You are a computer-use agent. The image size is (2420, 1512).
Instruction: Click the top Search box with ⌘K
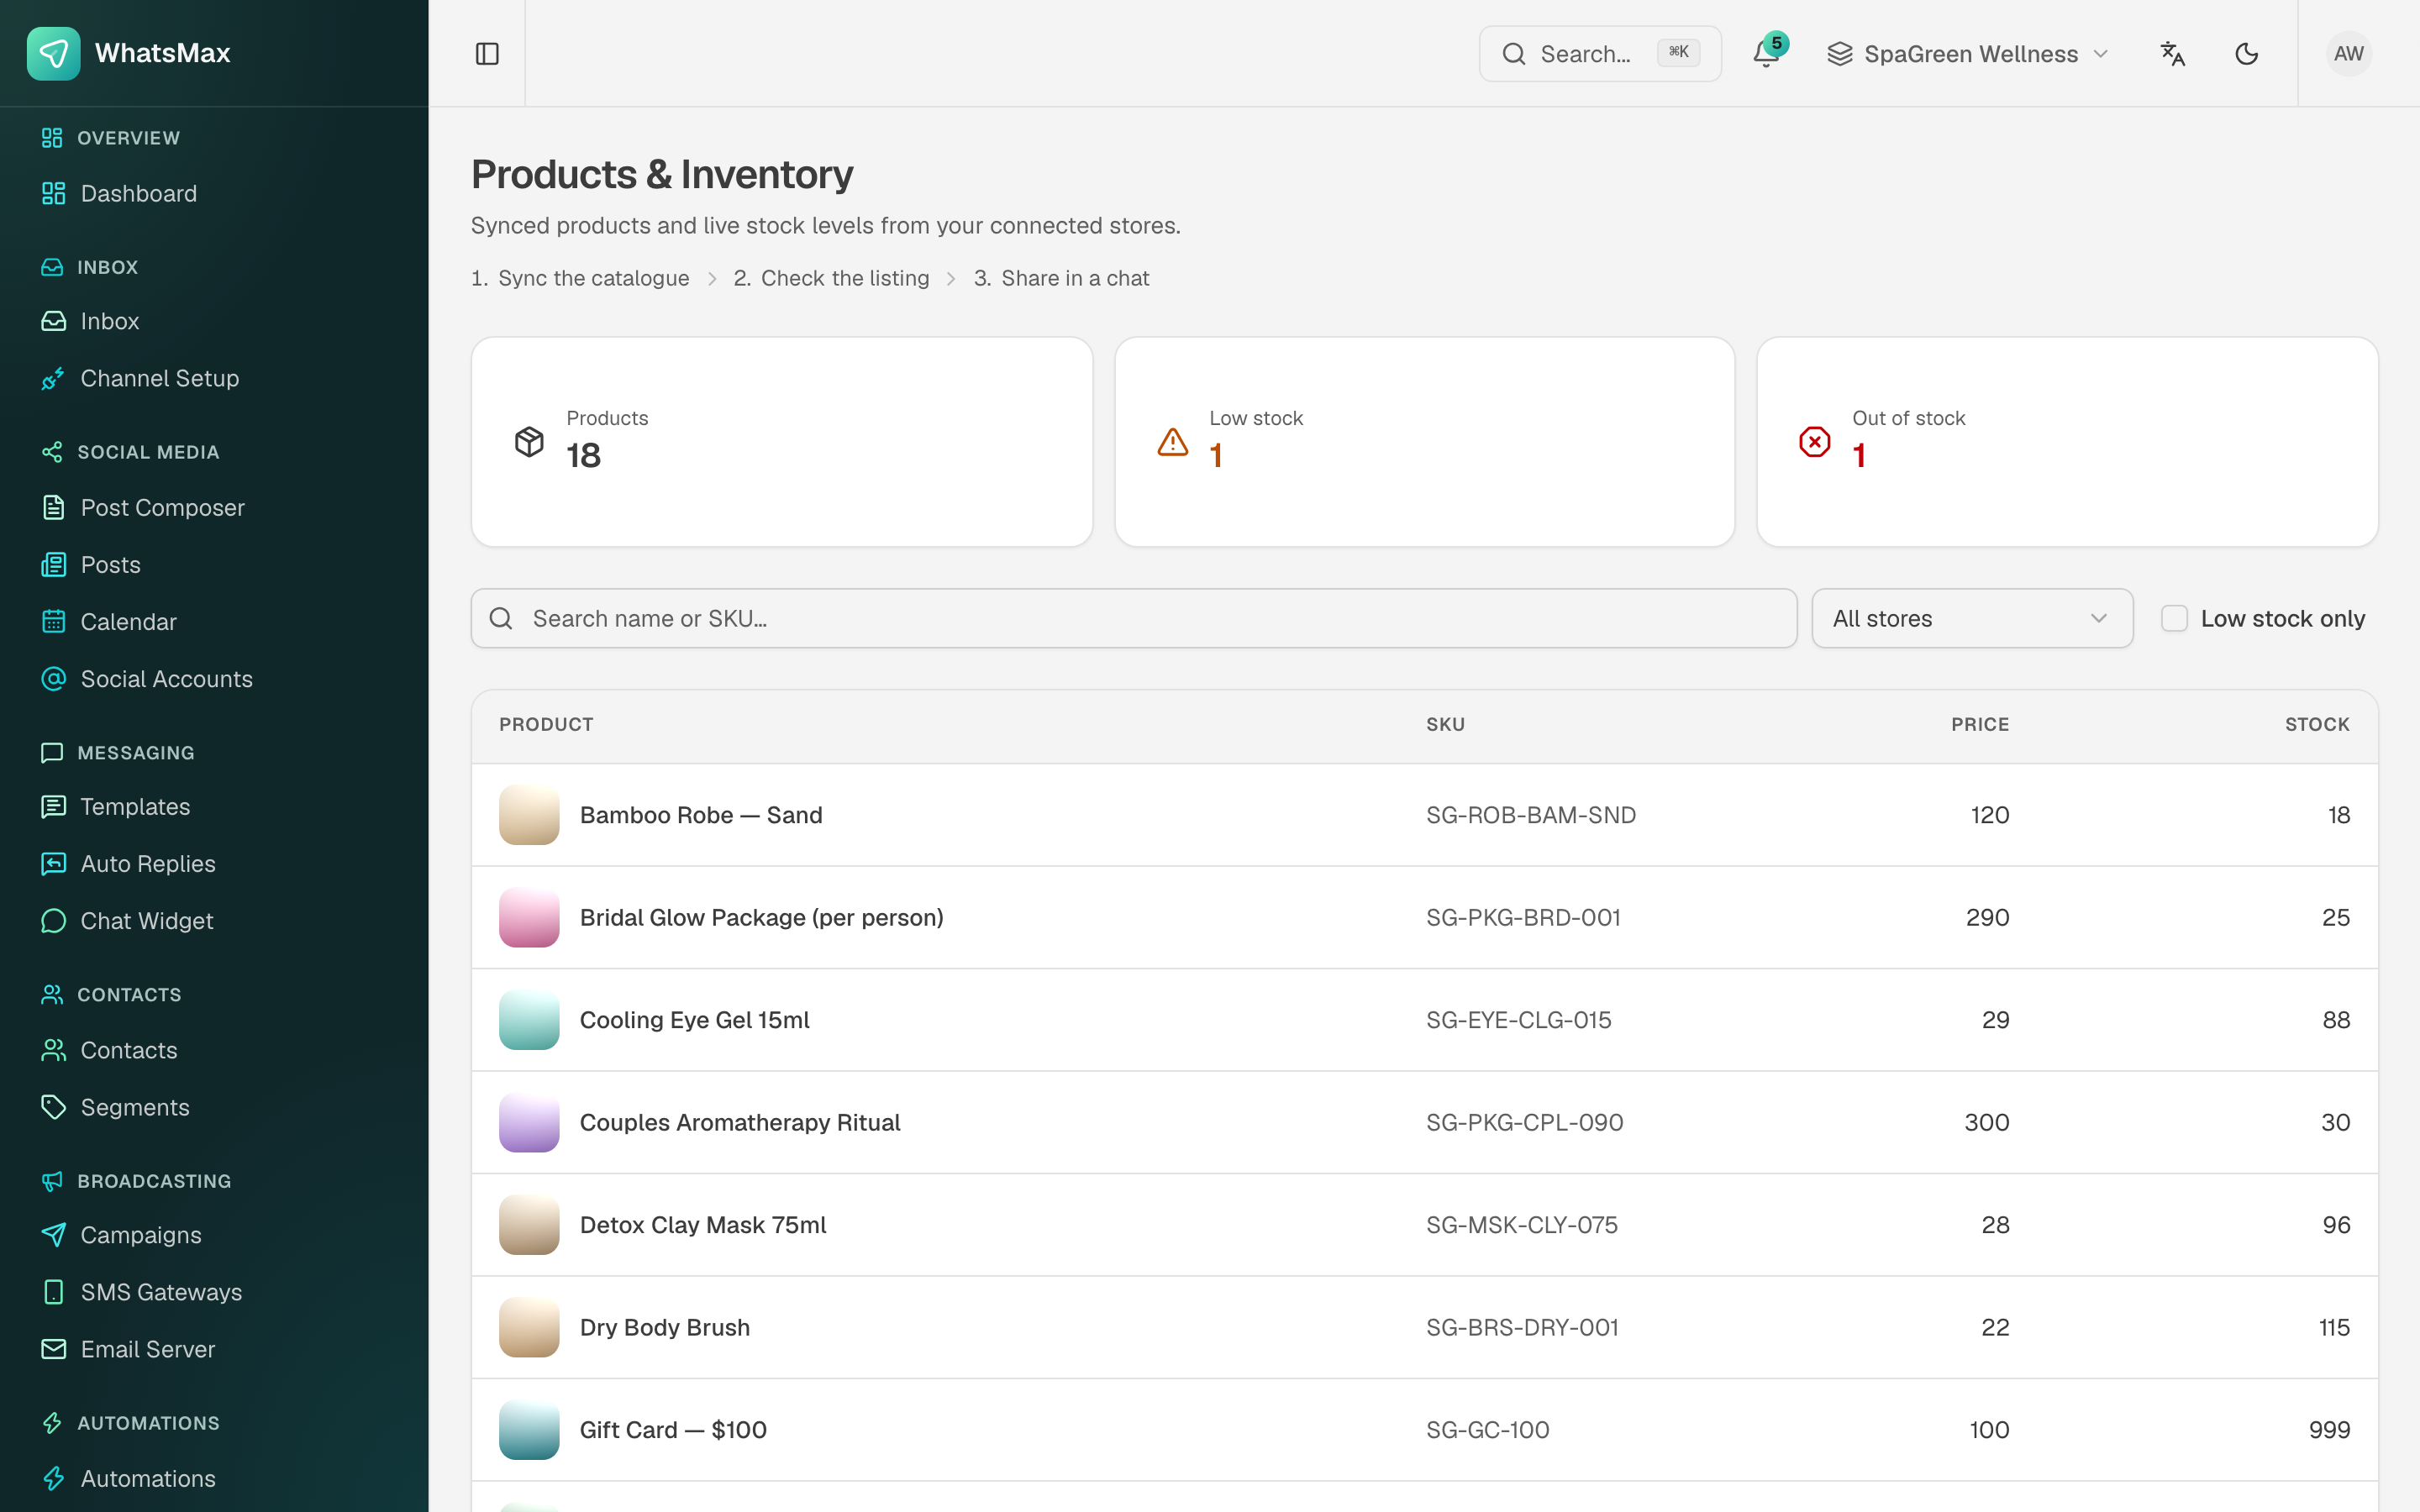tap(1600, 54)
